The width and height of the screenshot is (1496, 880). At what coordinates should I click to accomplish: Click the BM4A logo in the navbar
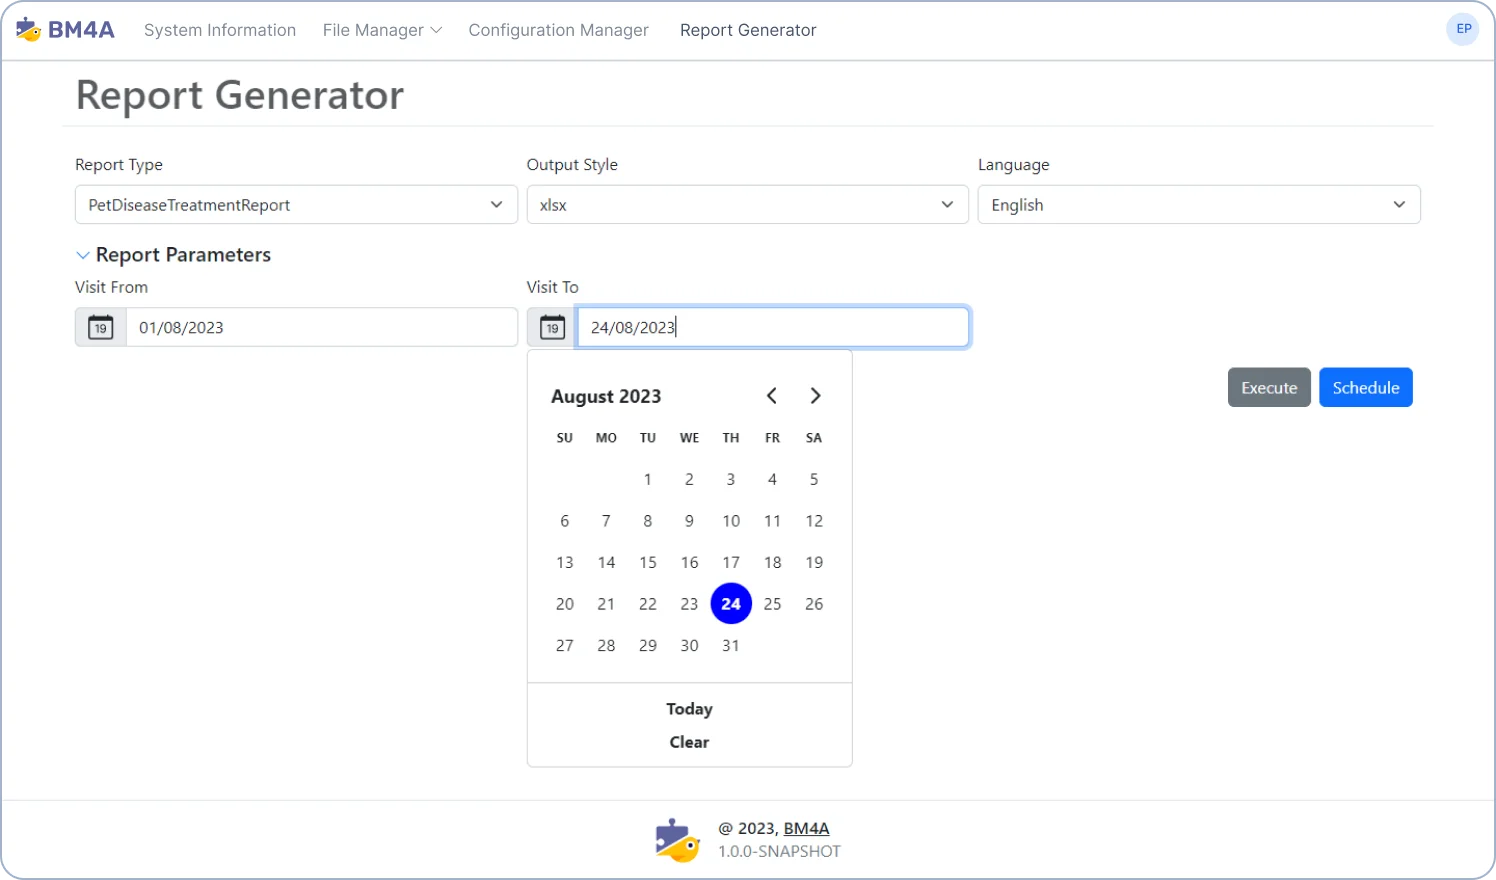tap(65, 30)
